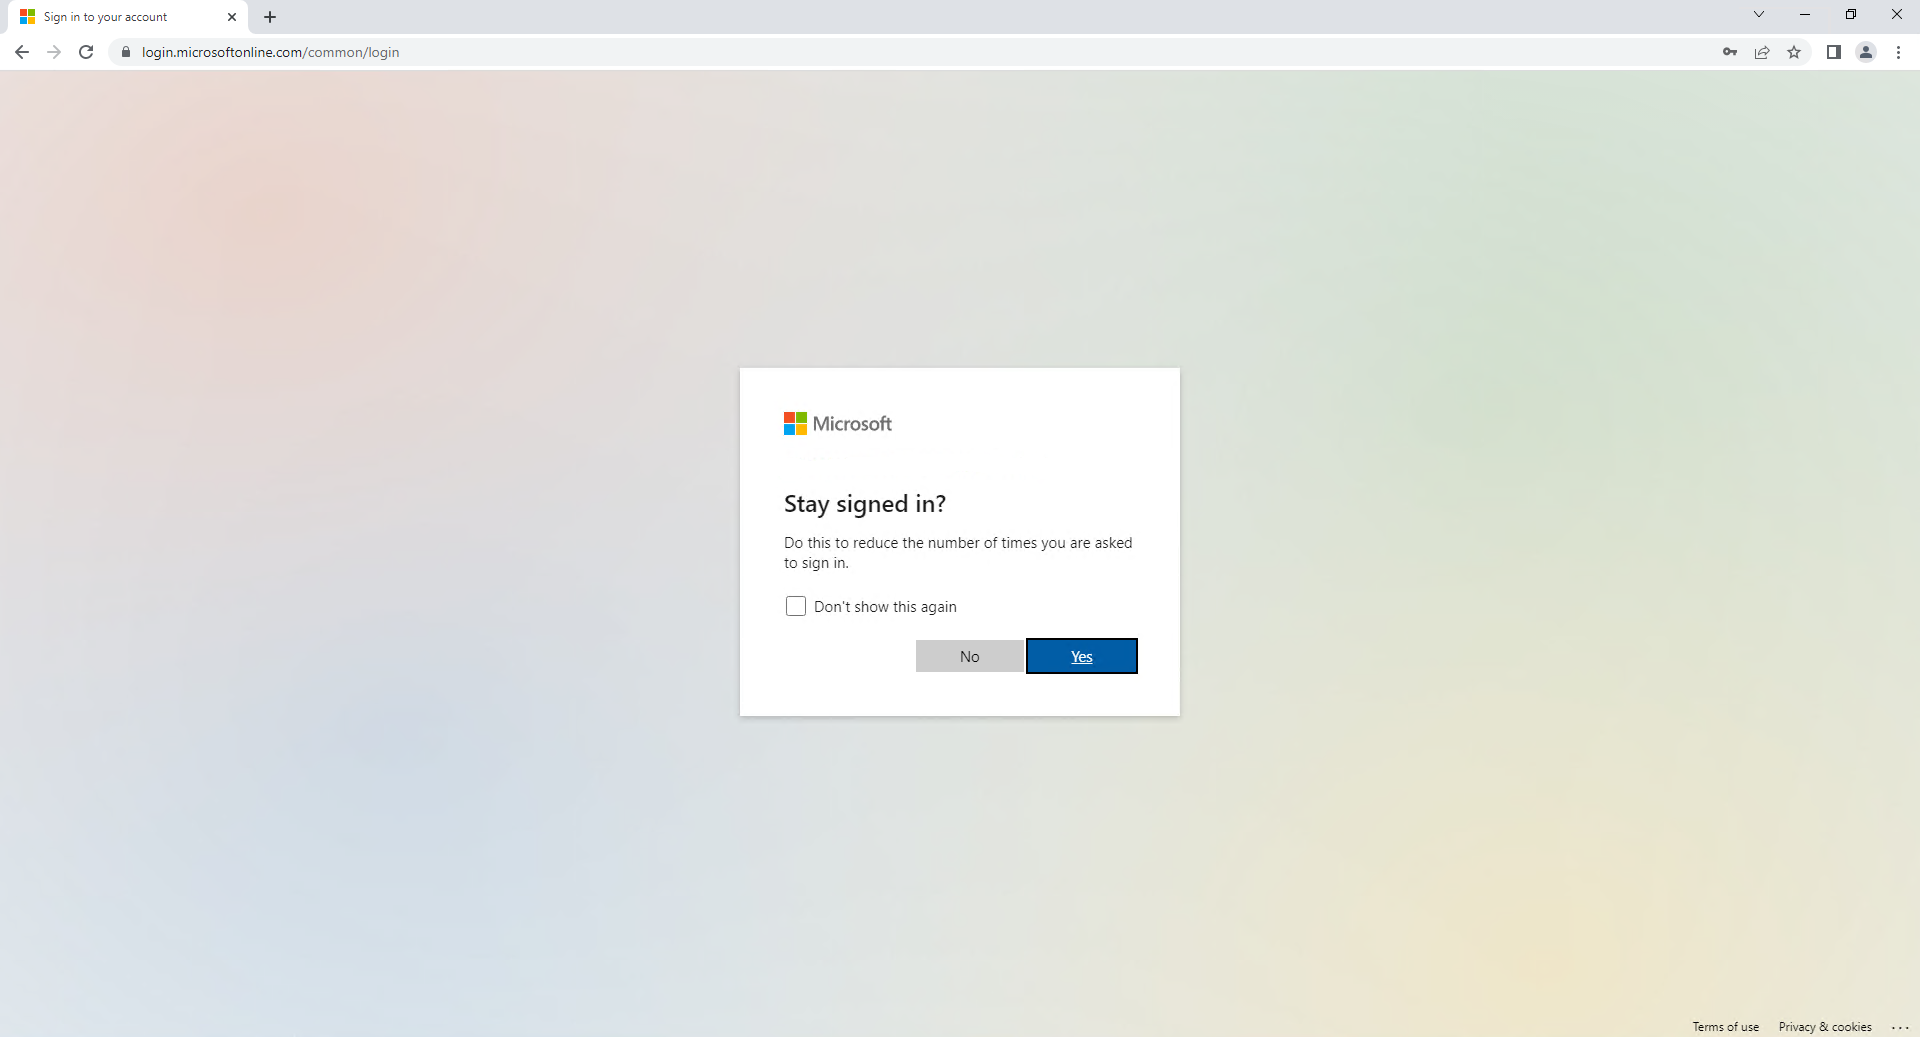Open Chrome three-dot menu

1898,52
